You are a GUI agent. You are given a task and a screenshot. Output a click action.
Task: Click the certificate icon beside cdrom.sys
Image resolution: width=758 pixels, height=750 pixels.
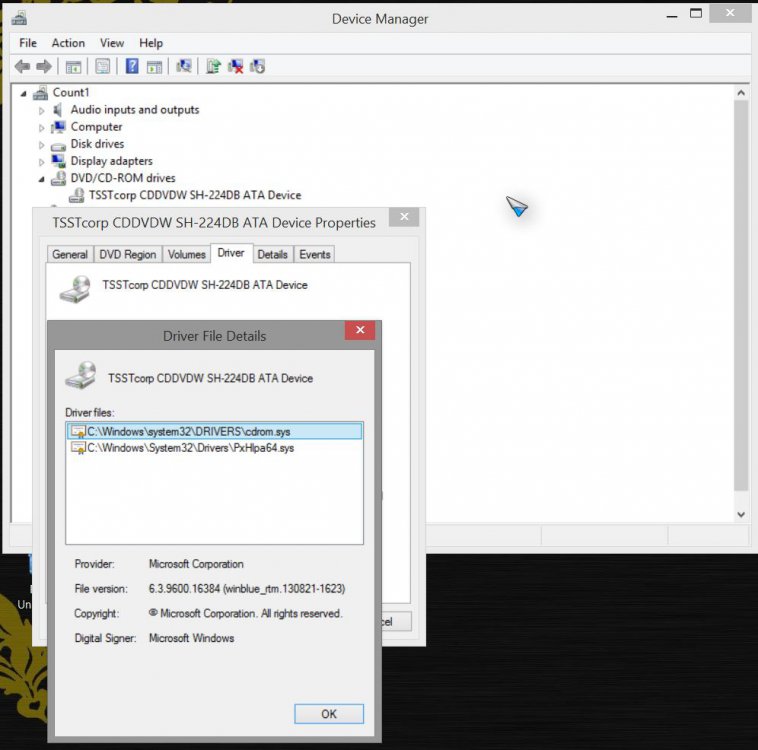coord(78,431)
